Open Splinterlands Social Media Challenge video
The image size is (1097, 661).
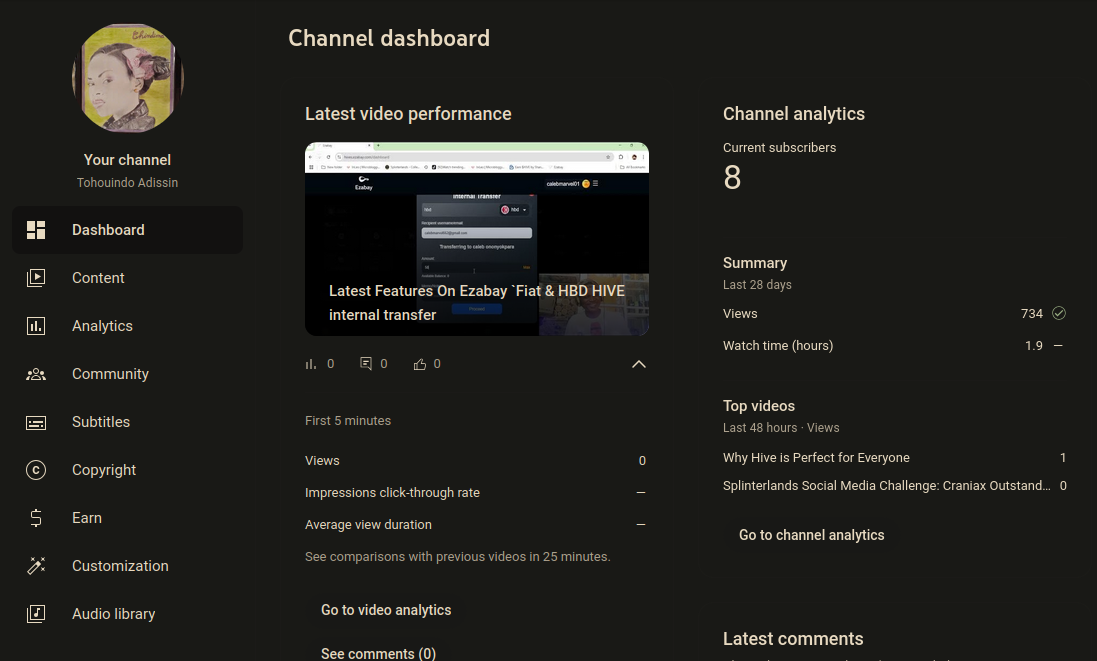coord(886,485)
